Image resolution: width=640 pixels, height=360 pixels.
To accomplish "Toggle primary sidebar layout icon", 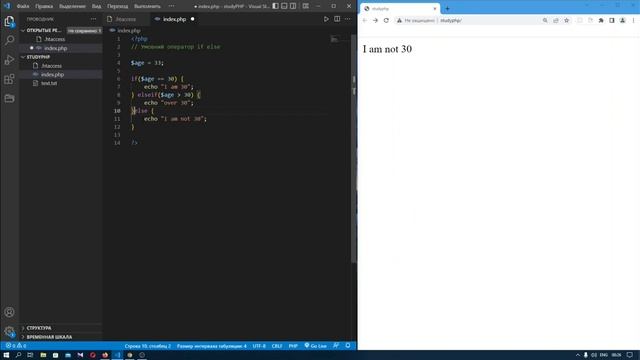I will pos(276,6).
